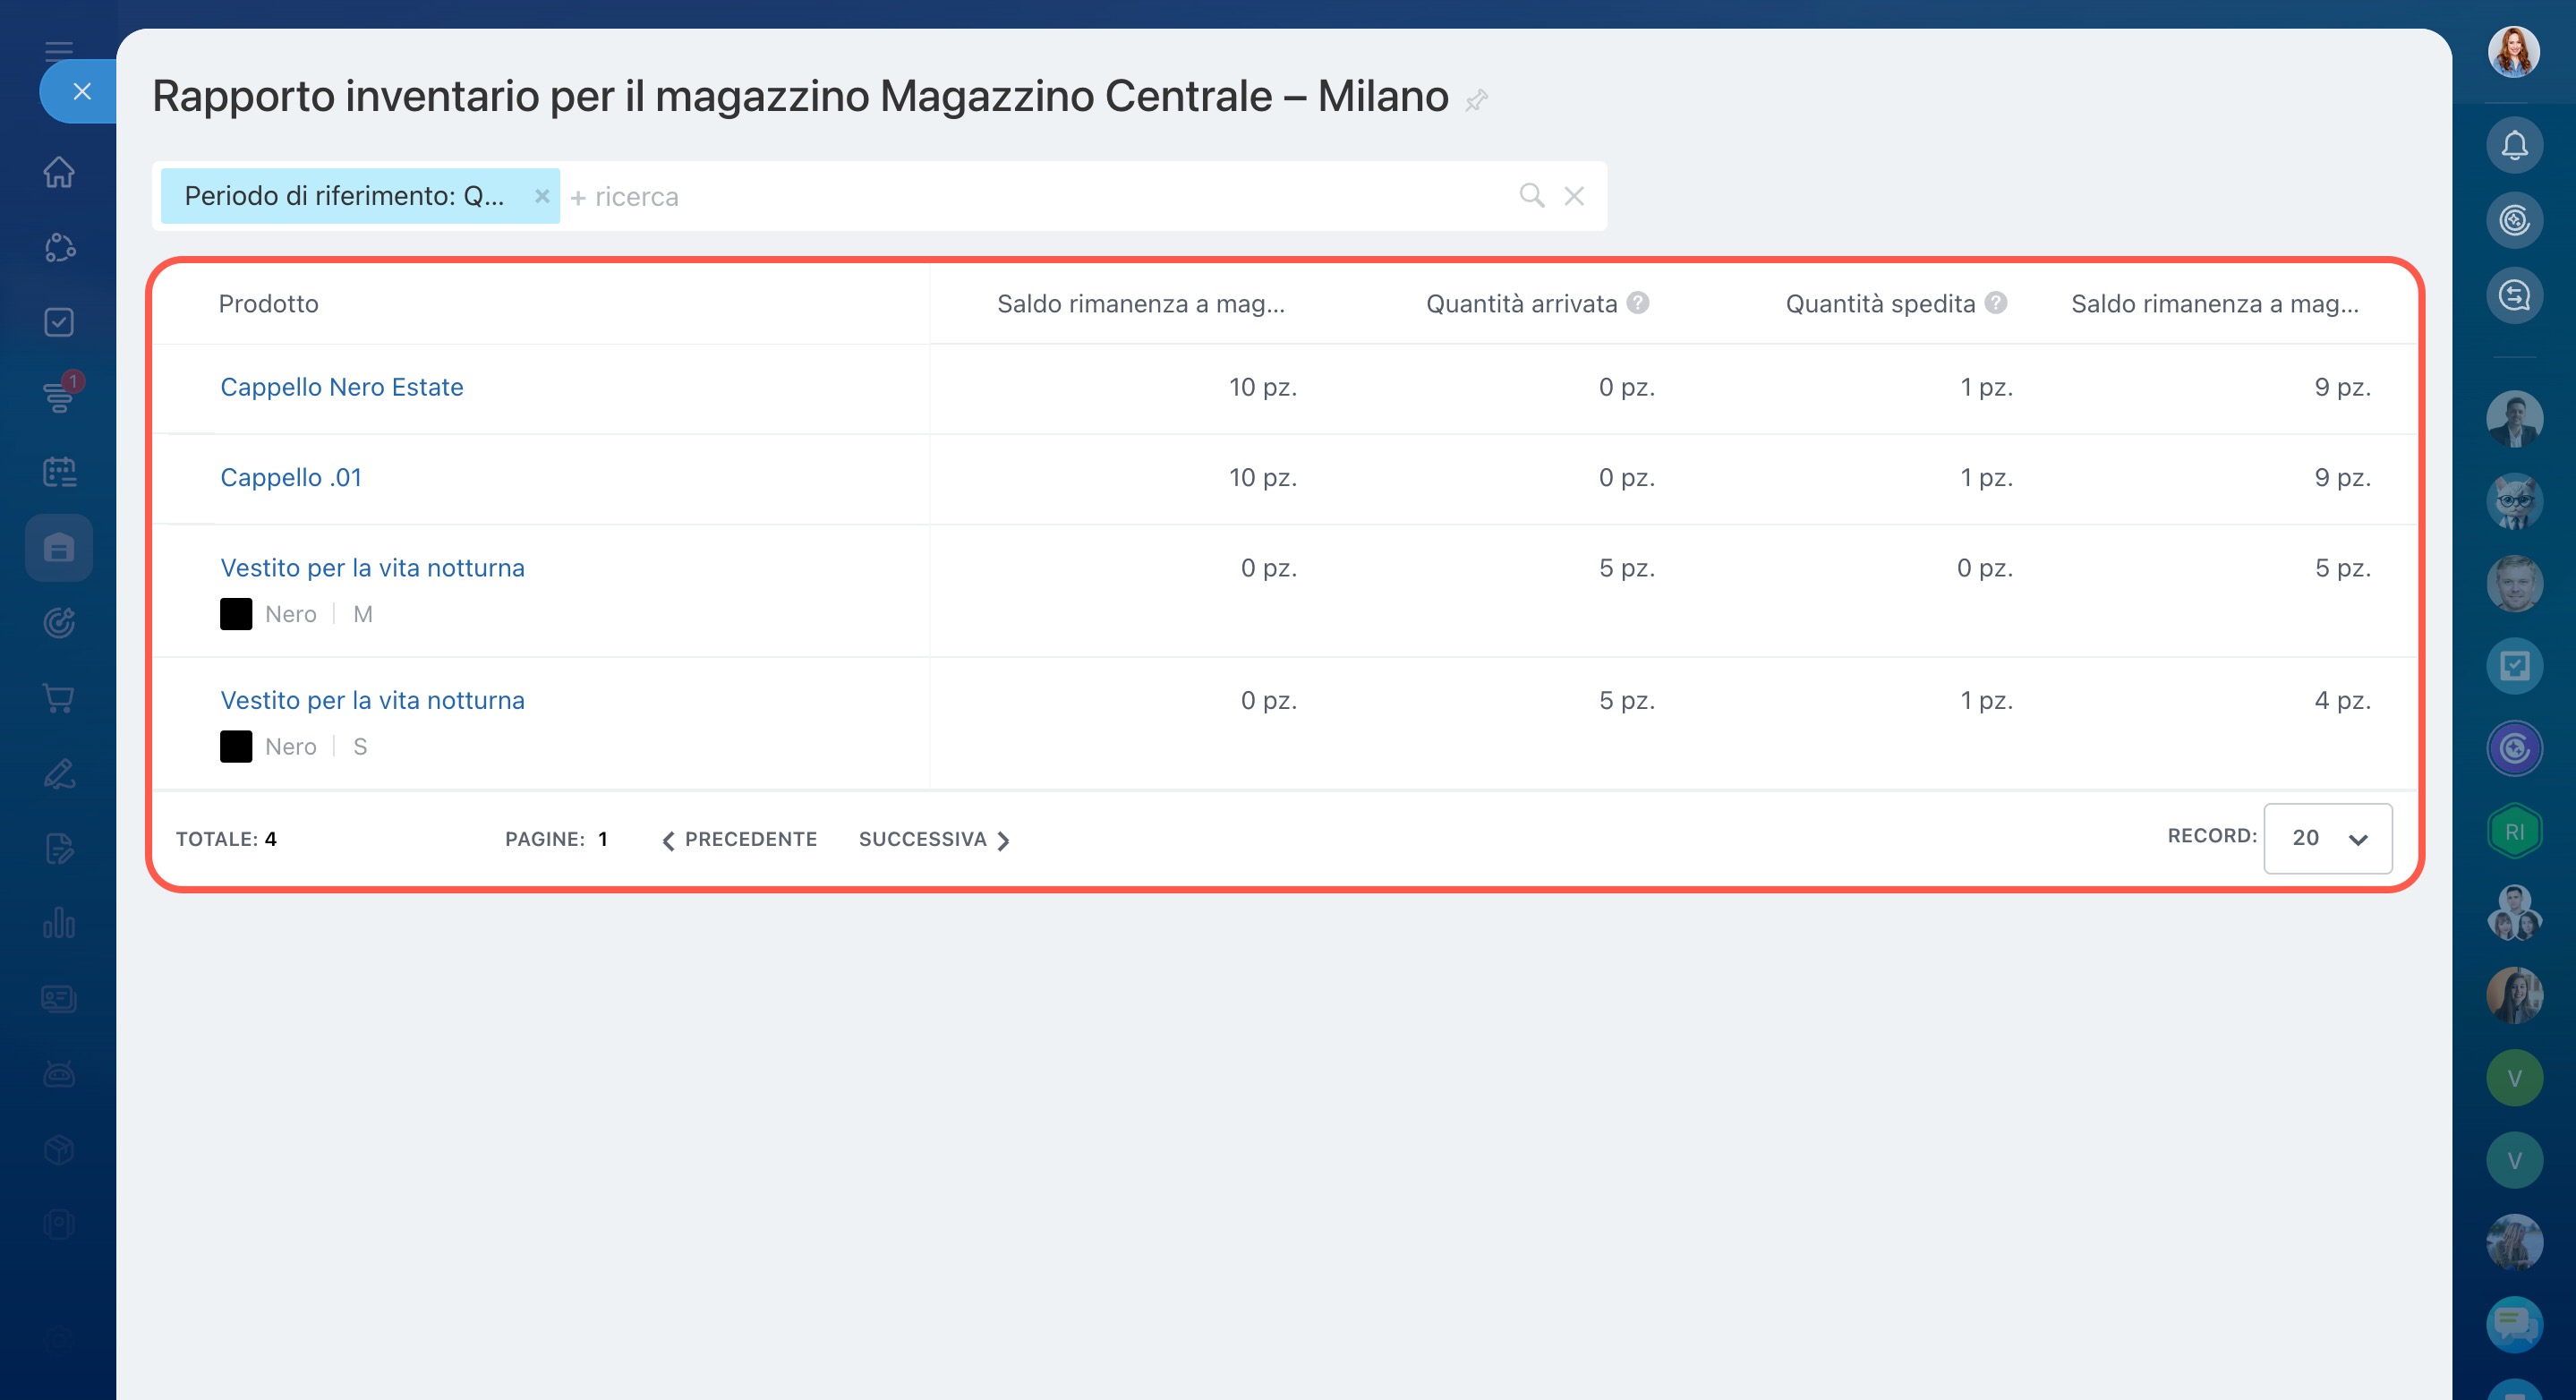Open the hamburger menu at top left

(59, 50)
